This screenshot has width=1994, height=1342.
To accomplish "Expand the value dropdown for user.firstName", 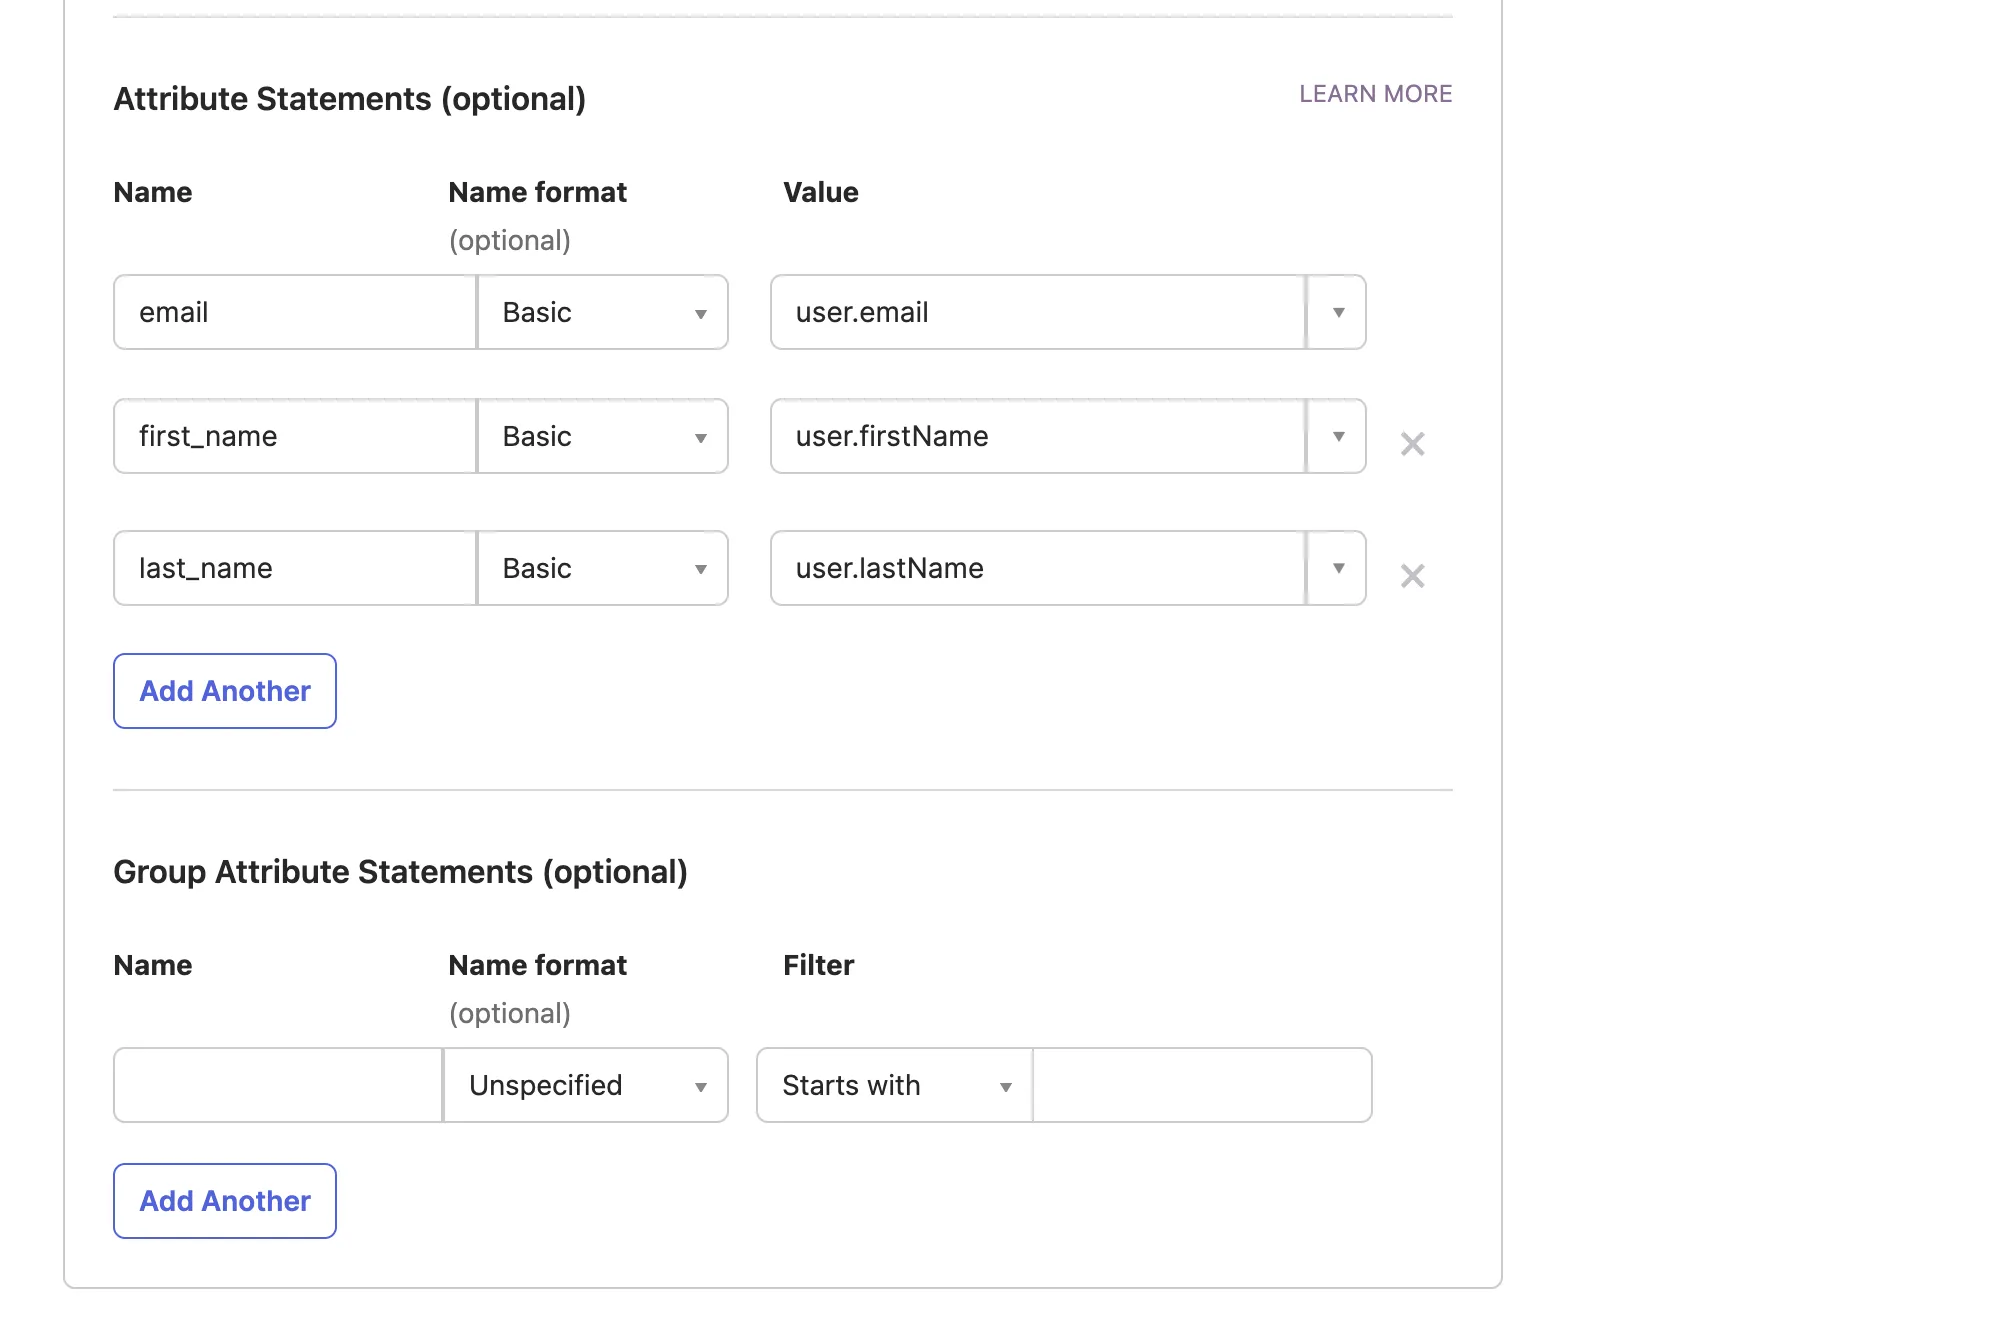I will (x=1337, y=436).
